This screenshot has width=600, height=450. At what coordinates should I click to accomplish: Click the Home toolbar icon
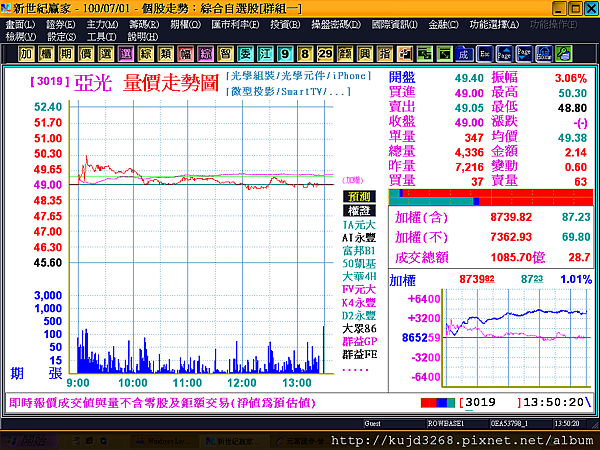[x=544, y=54]
